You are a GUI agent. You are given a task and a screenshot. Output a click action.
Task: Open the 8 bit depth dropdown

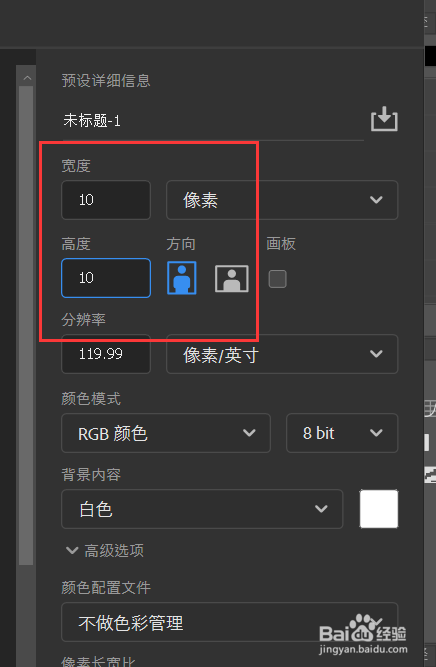(x=342, y=433)
